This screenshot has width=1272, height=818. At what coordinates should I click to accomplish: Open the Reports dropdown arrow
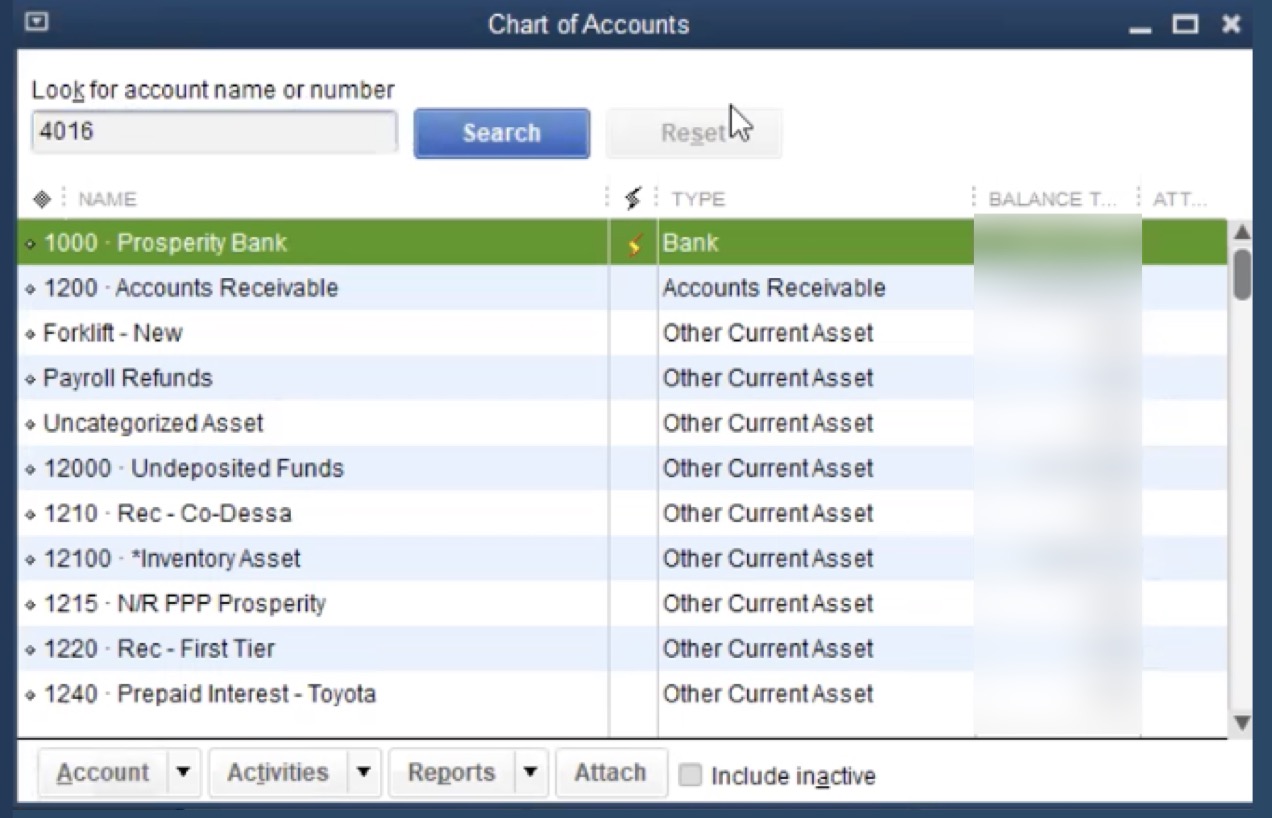(531, 773)
